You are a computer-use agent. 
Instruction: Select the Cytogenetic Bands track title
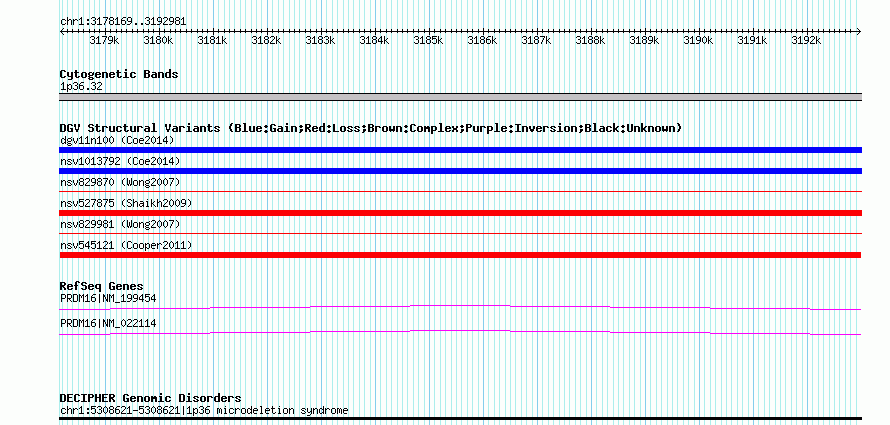[119, 74]
